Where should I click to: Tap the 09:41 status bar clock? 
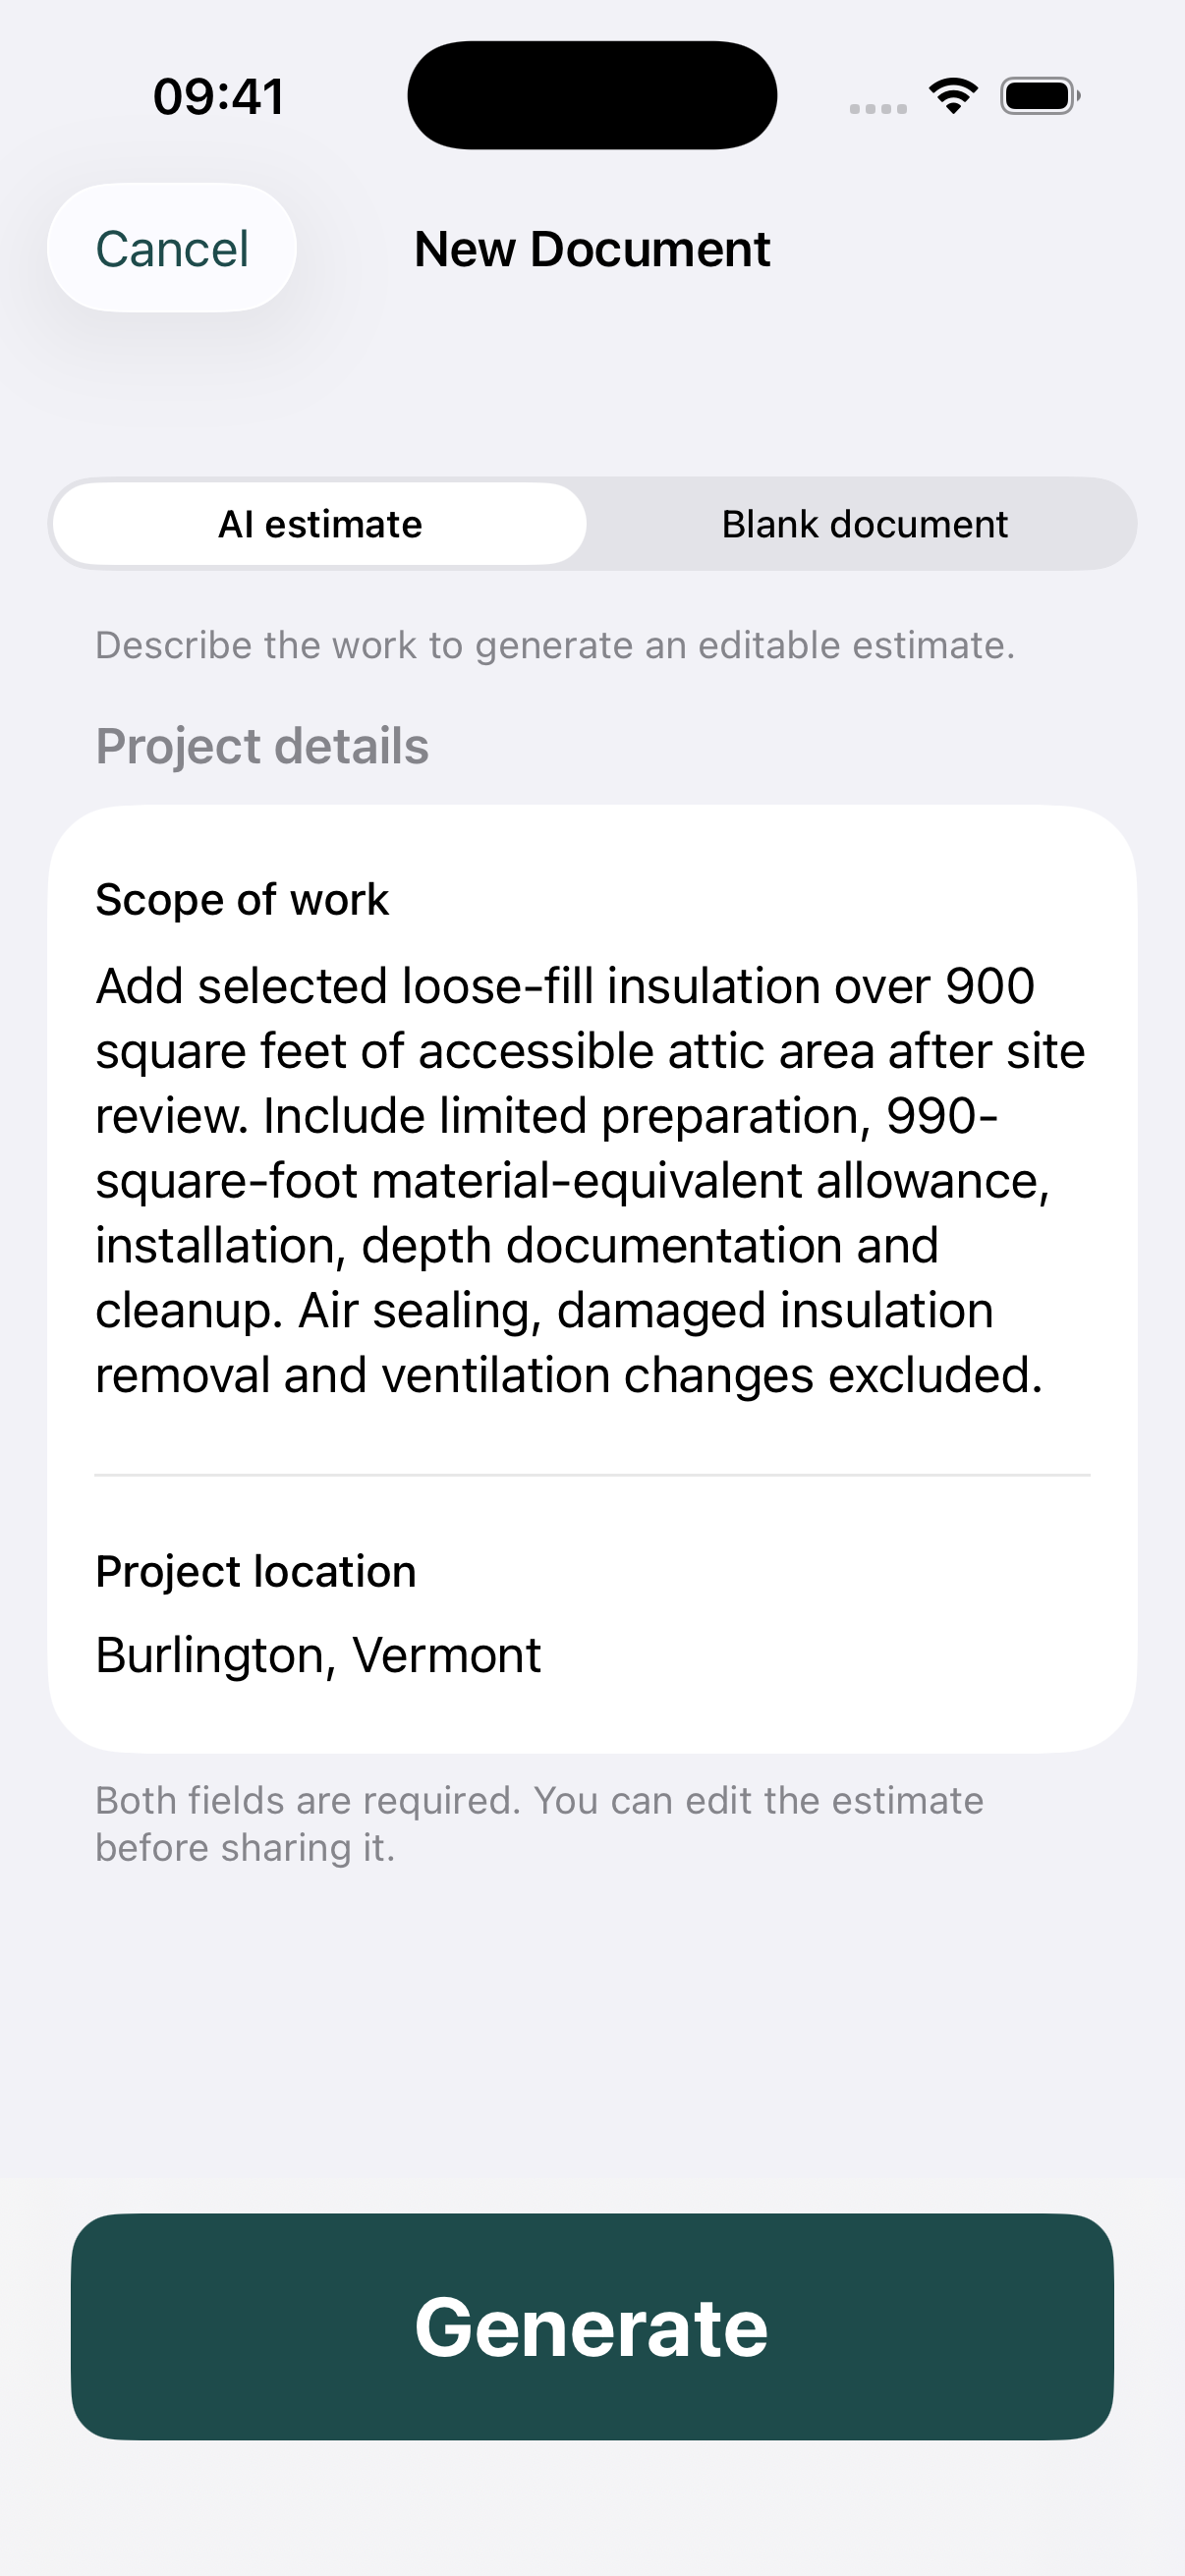pyautogui.click(x=218, y=97)
